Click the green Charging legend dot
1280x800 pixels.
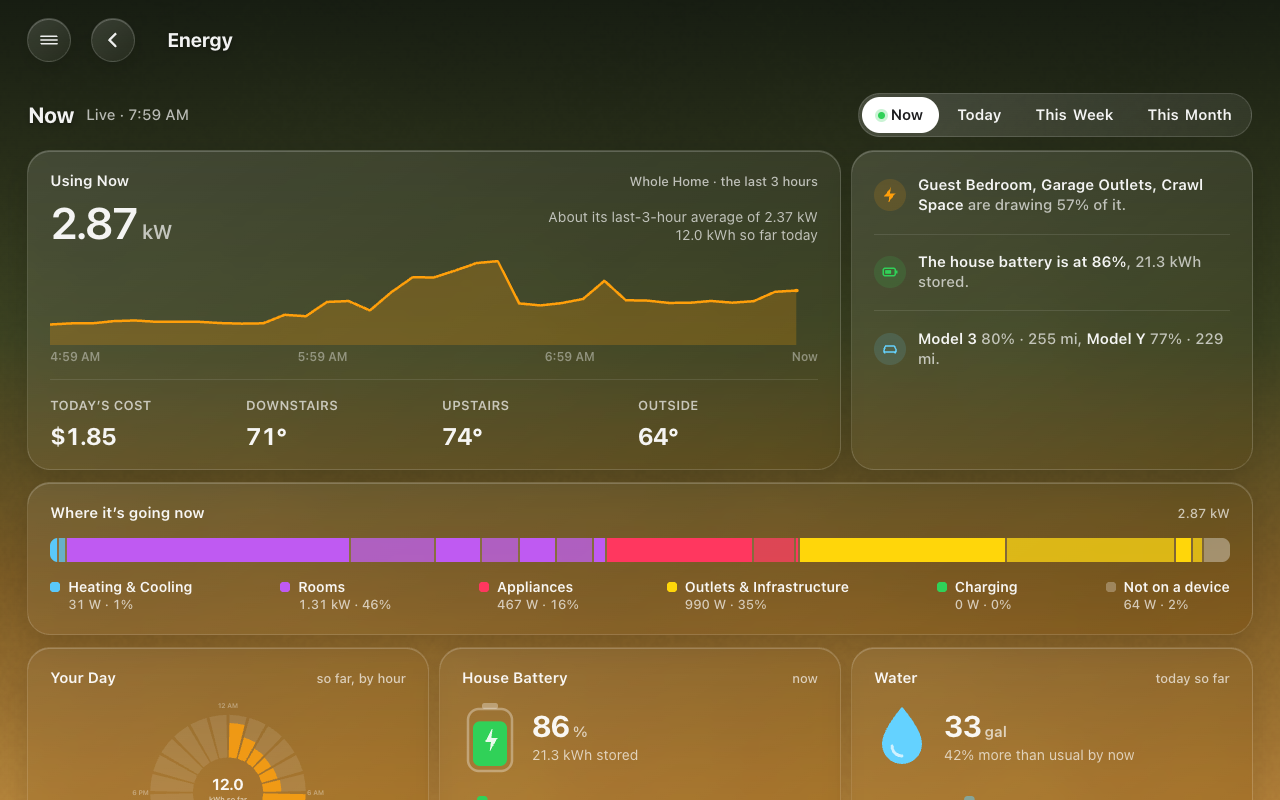click(x=942, y=587)
